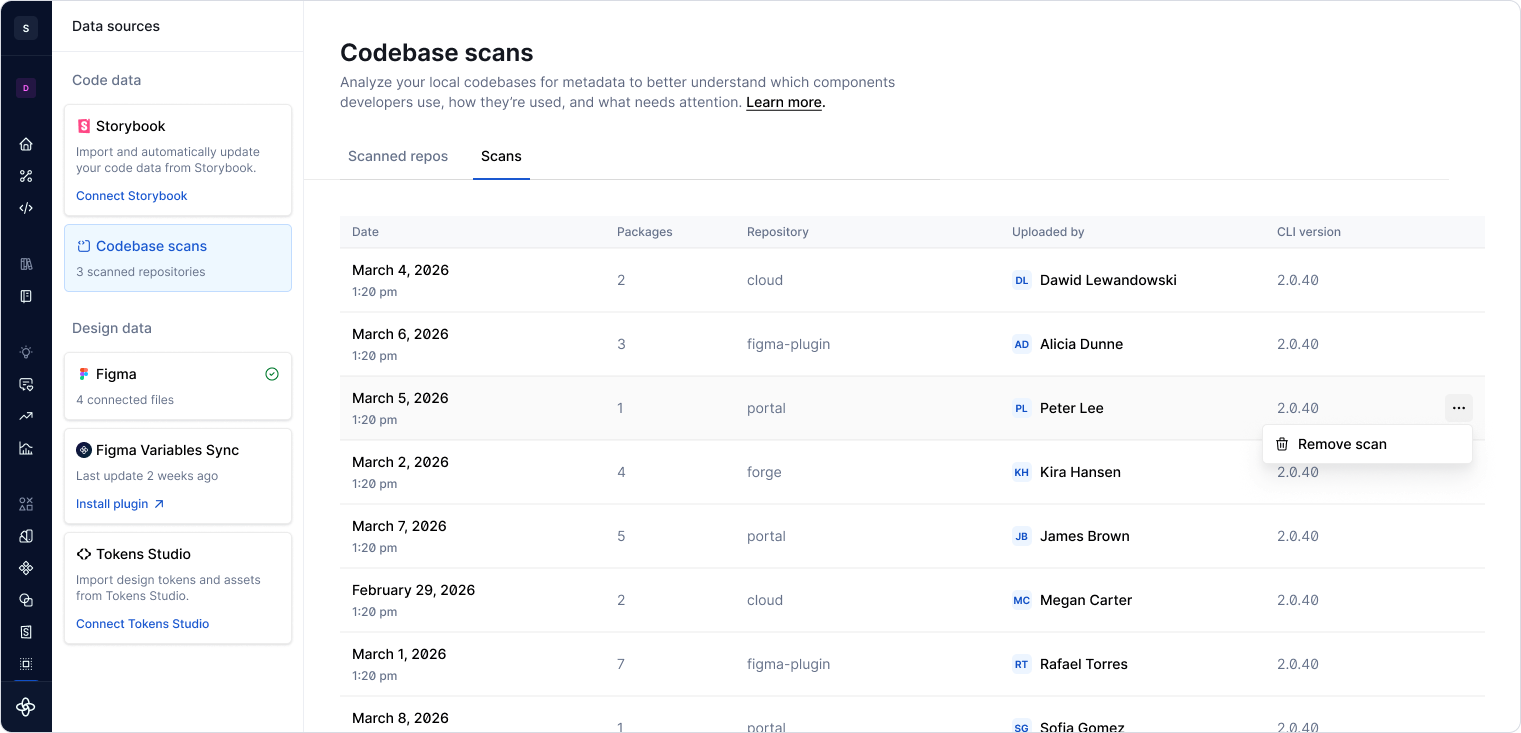The image size is (1521, 733).
Task: Click the KH avatar for Kira Hansen
Action: click(1022, 472)
